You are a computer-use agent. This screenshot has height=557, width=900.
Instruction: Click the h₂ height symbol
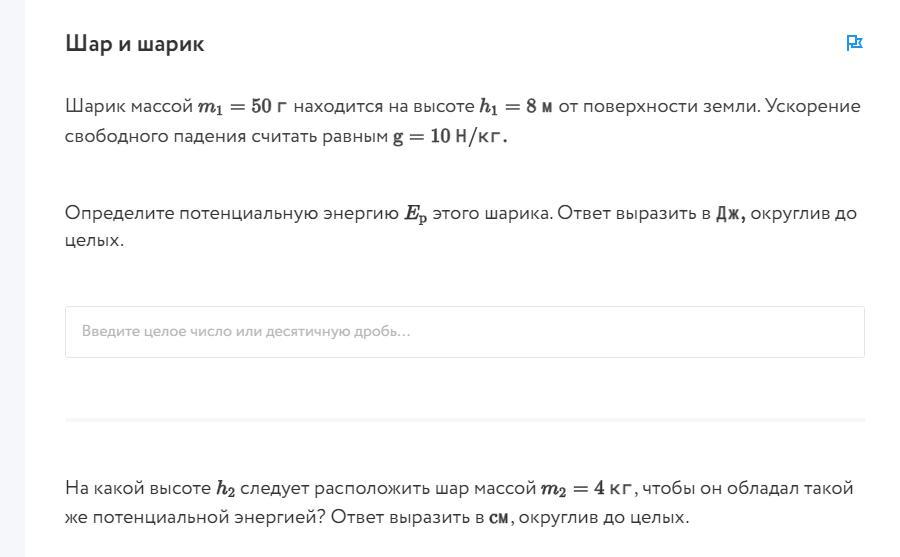226,489
